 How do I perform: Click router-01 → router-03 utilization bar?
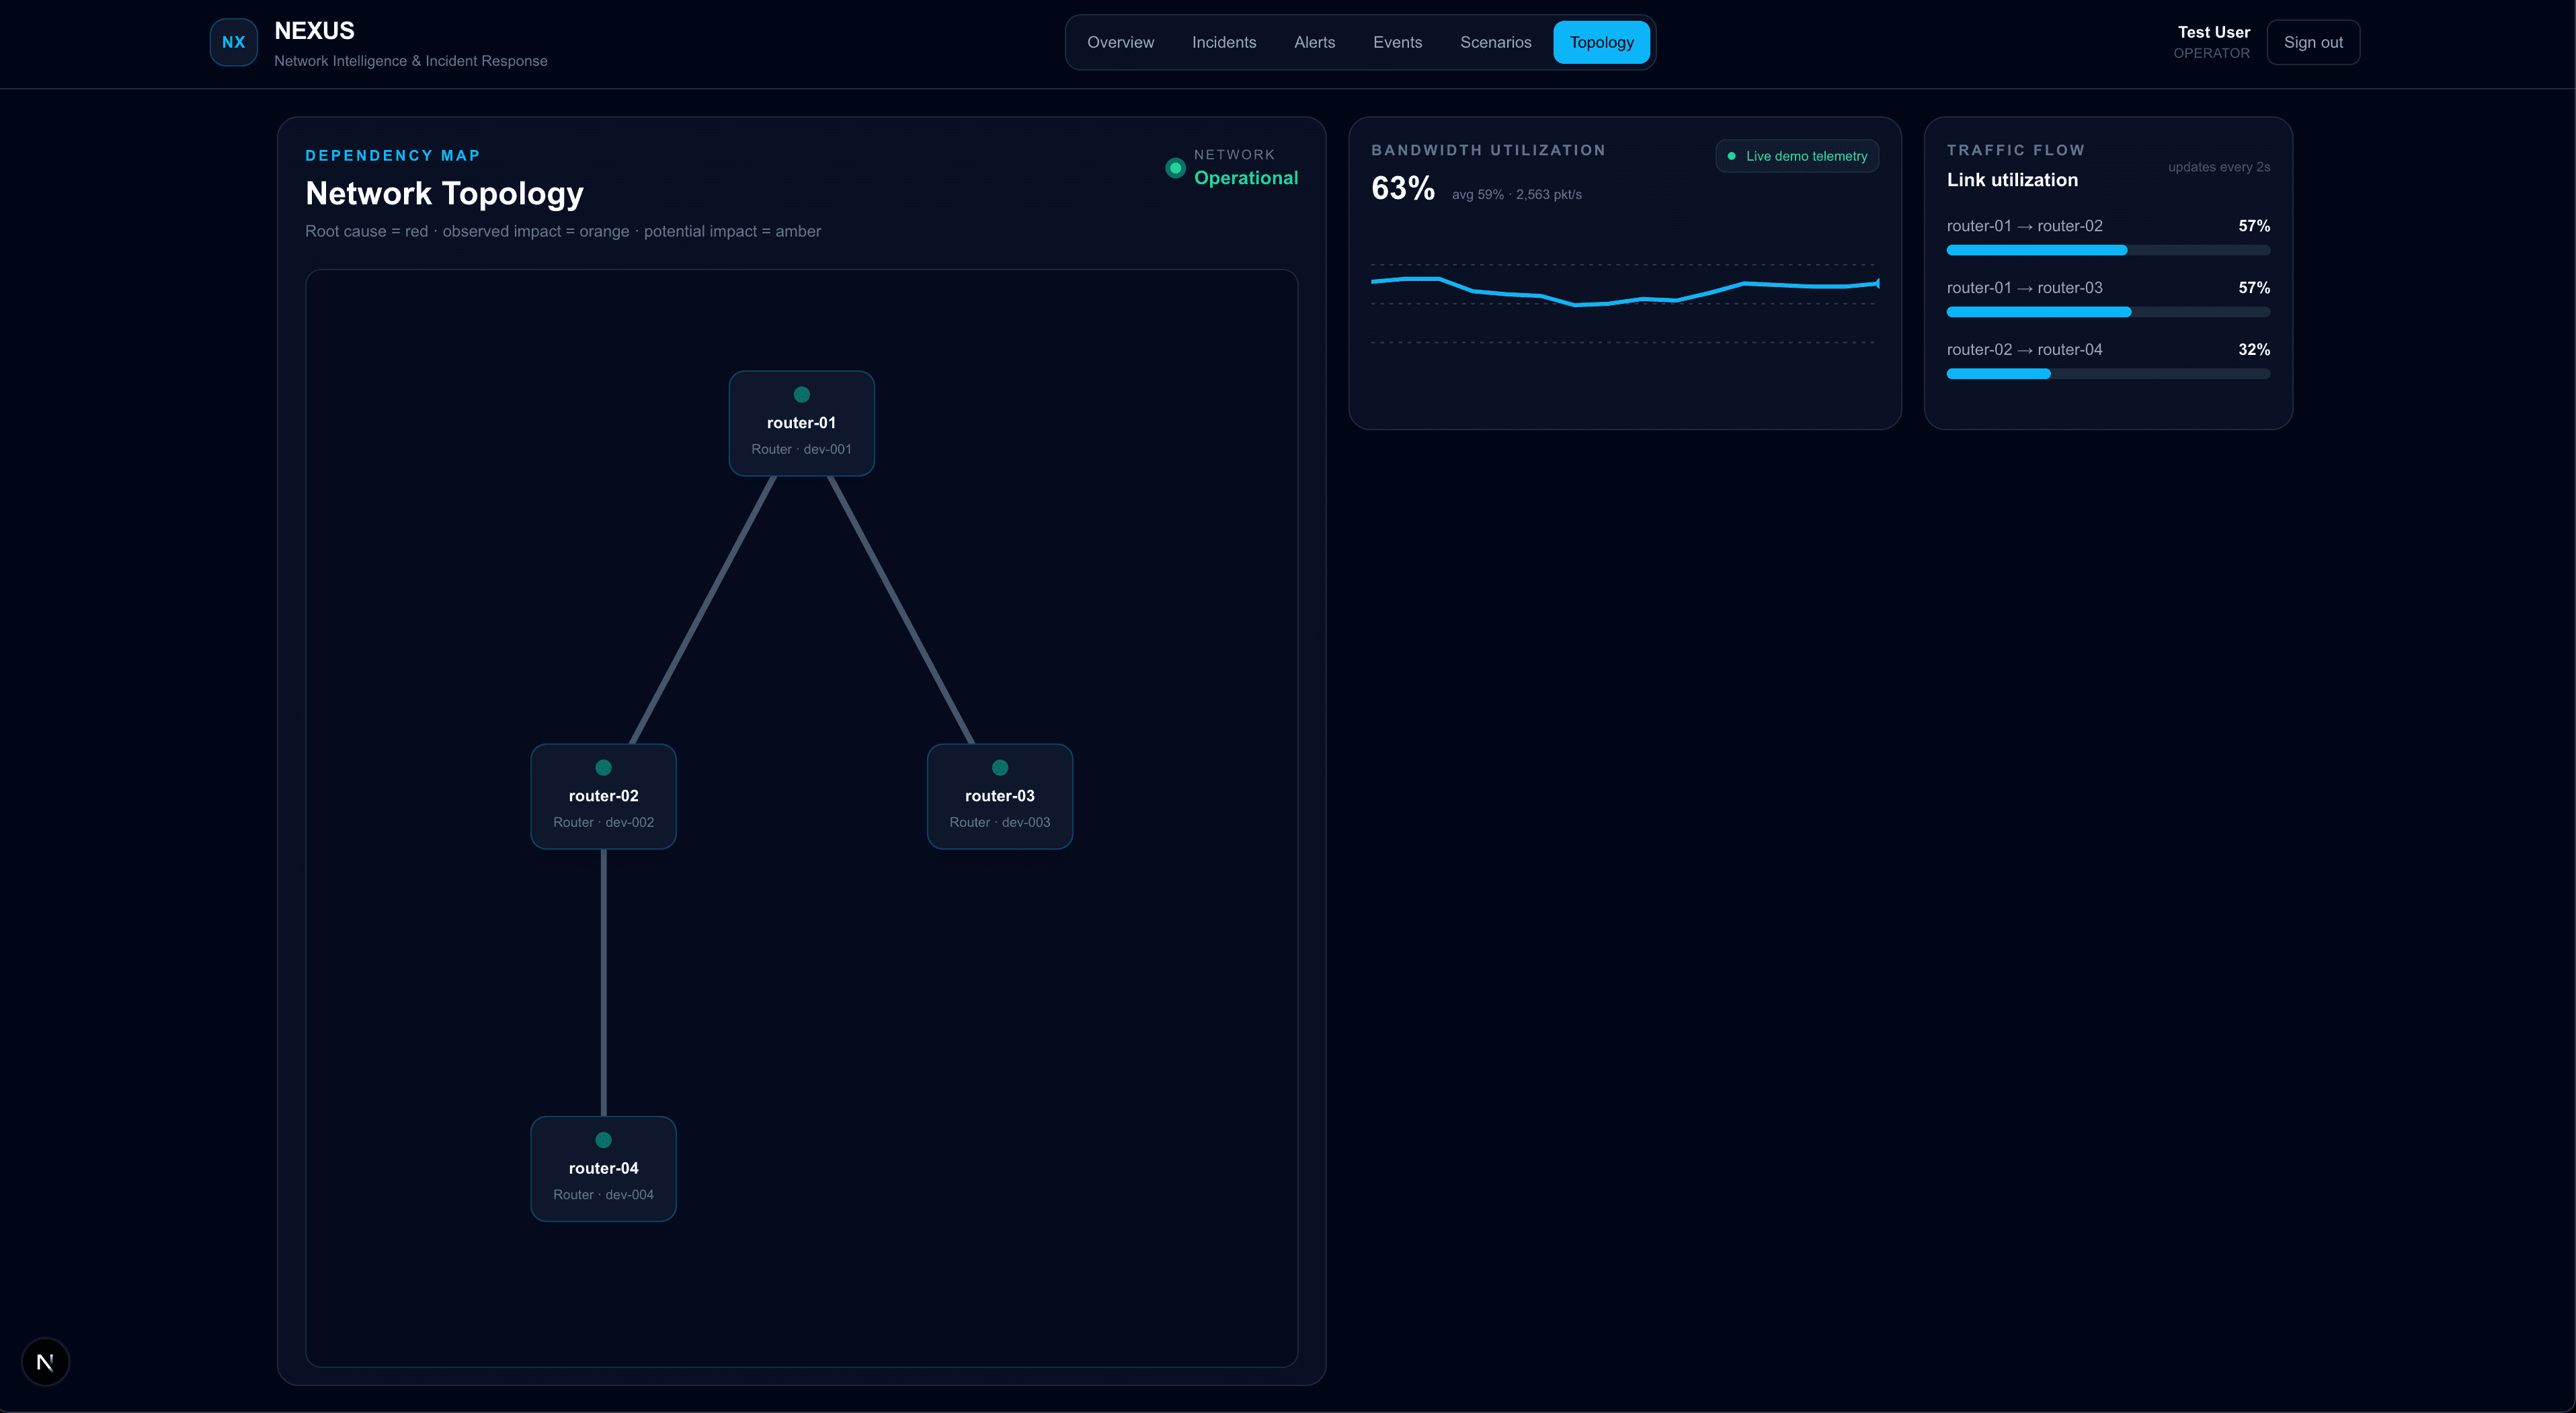pyautogui.click(x=2108, y=312)
